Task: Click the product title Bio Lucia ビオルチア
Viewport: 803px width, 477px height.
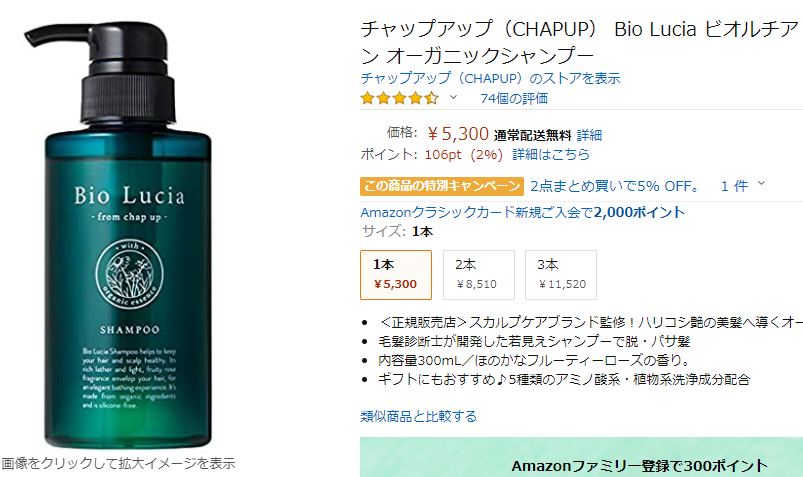Action: tap(581, 42)
